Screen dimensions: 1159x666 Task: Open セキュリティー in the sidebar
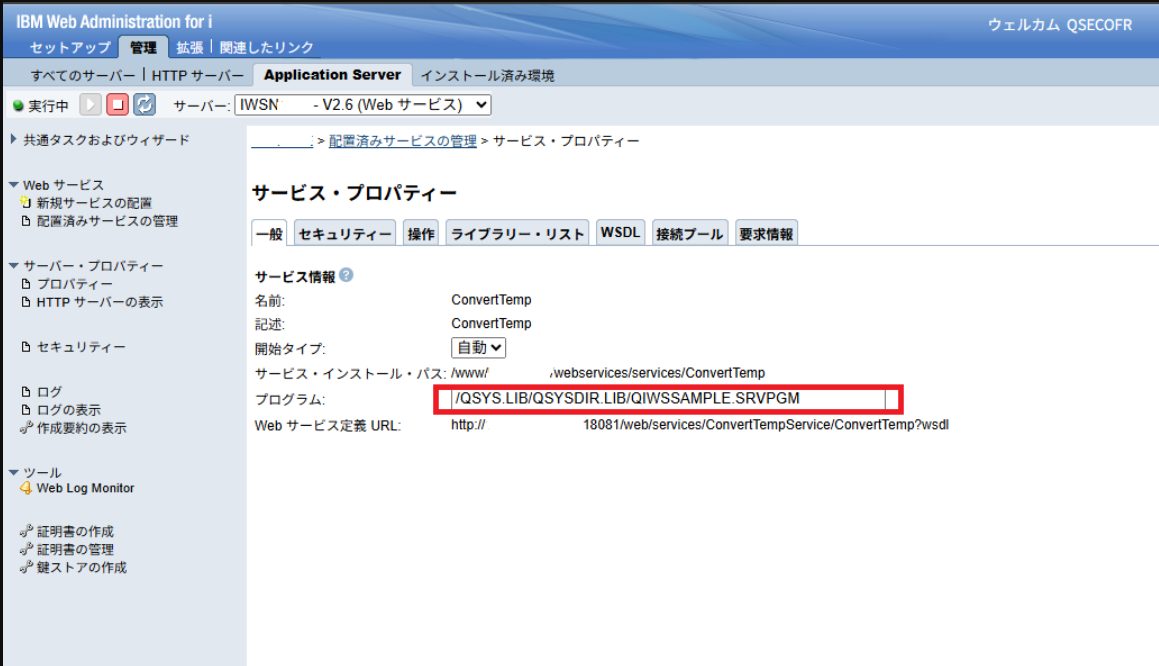tap(81, 346)
